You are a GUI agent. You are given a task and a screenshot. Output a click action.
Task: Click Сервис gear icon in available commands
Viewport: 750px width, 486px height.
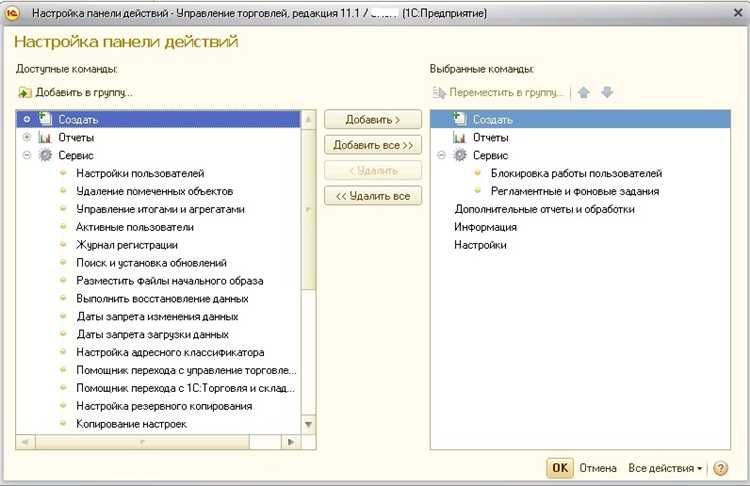coord(45,155)
